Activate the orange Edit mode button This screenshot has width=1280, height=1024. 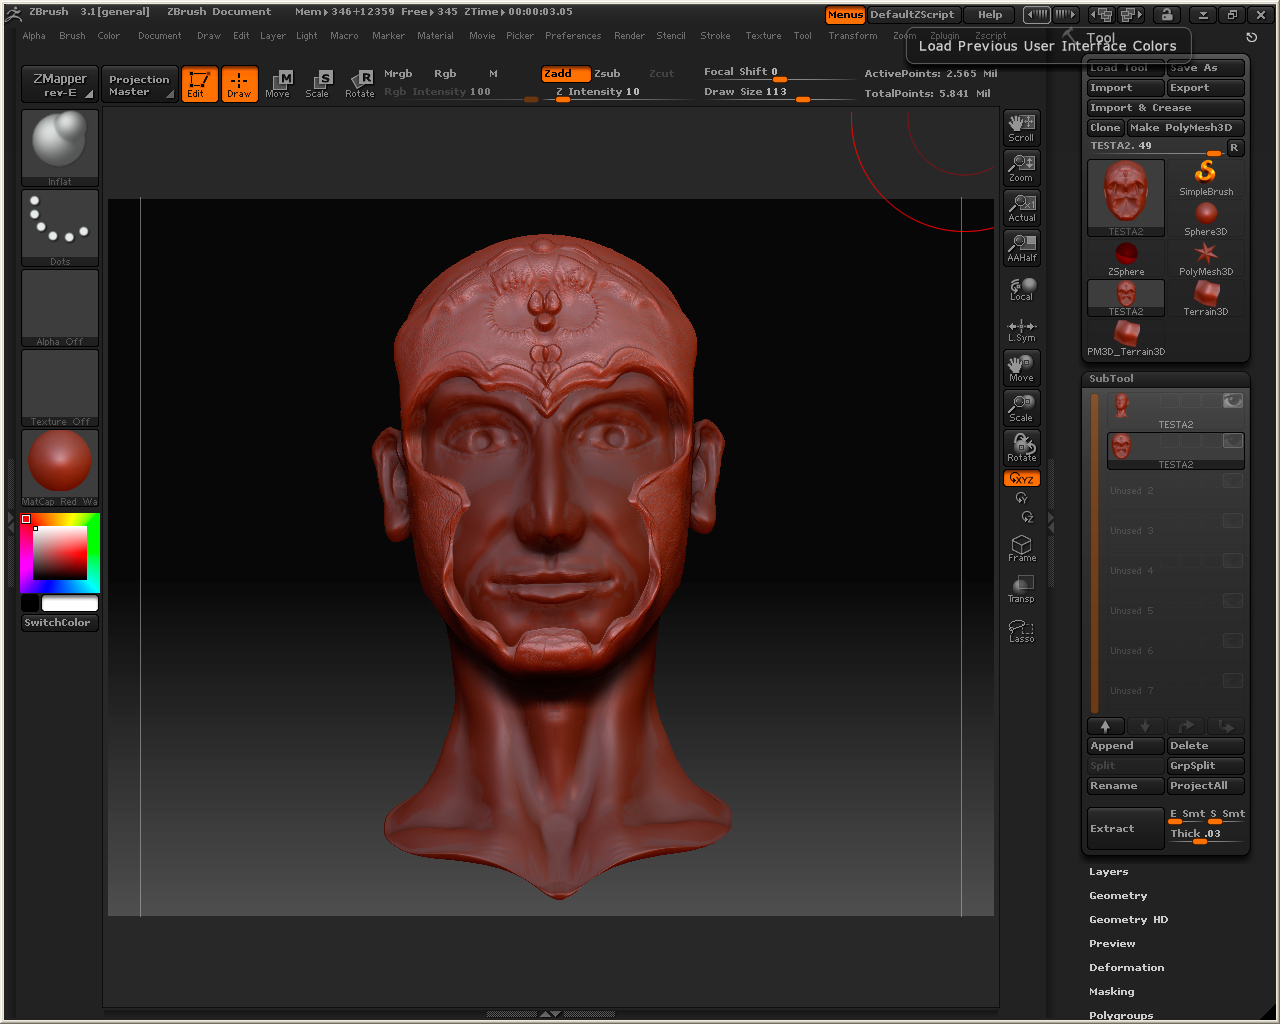click(199, 84)
